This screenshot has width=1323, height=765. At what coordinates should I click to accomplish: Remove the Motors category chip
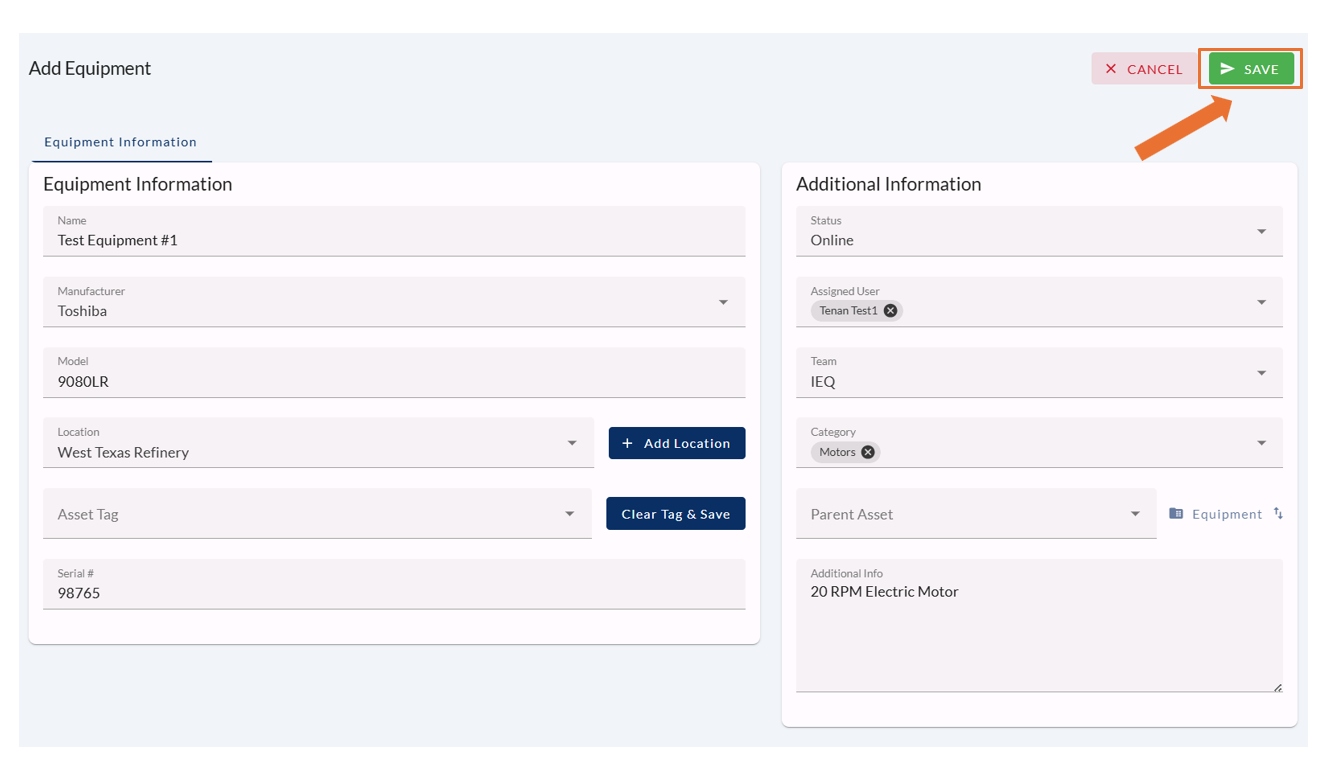pyautogui.click(x=868, y=452)
